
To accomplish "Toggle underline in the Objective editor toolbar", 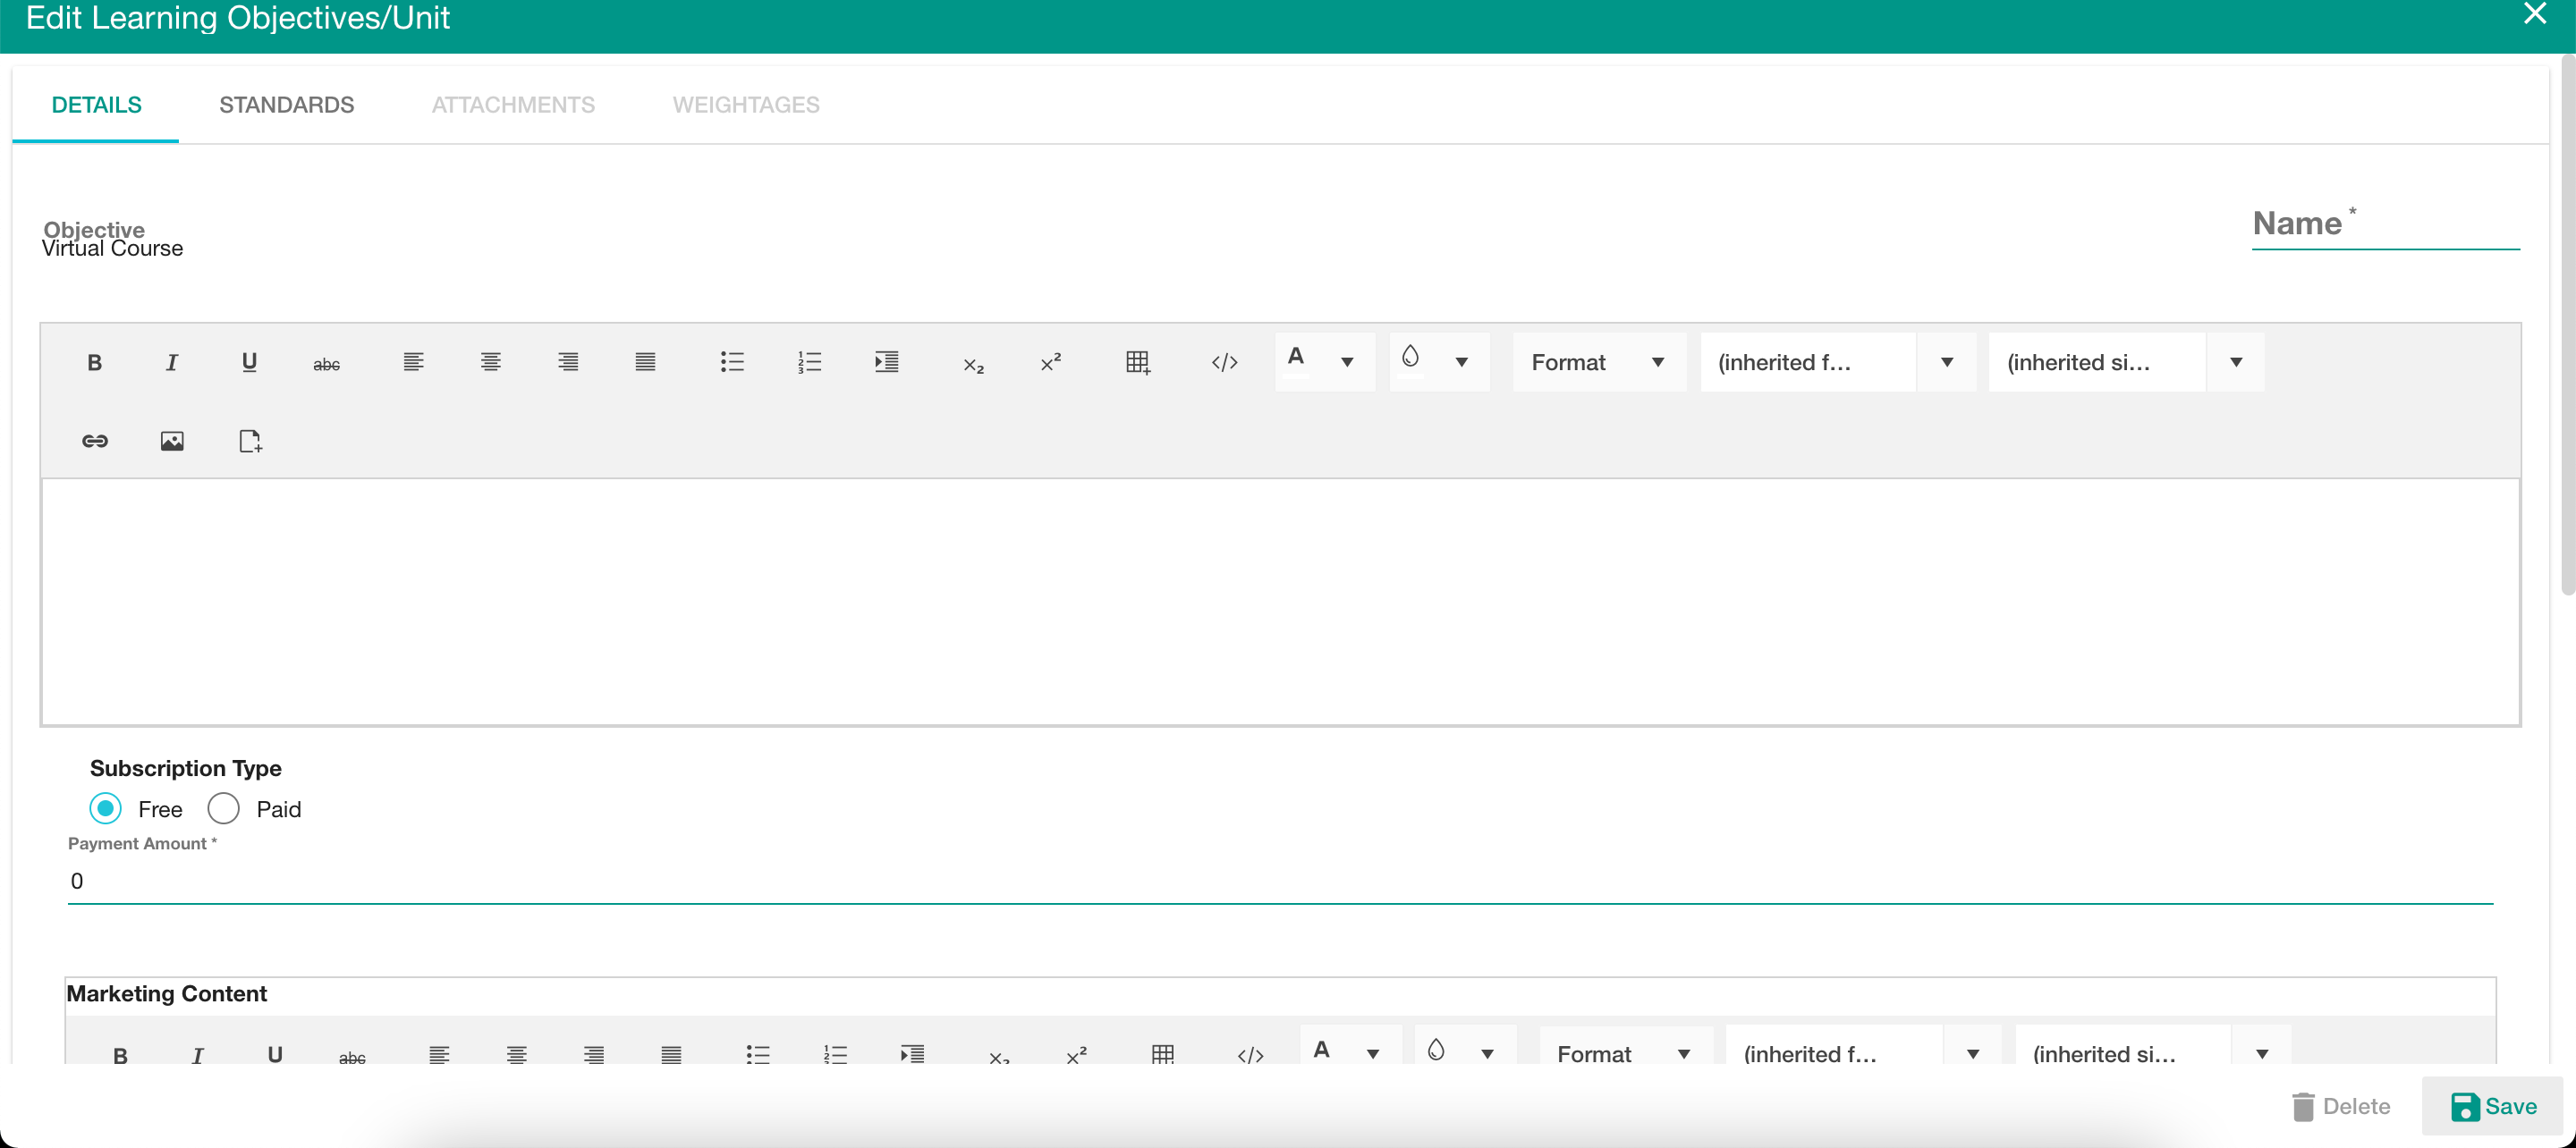I will 249,362.
